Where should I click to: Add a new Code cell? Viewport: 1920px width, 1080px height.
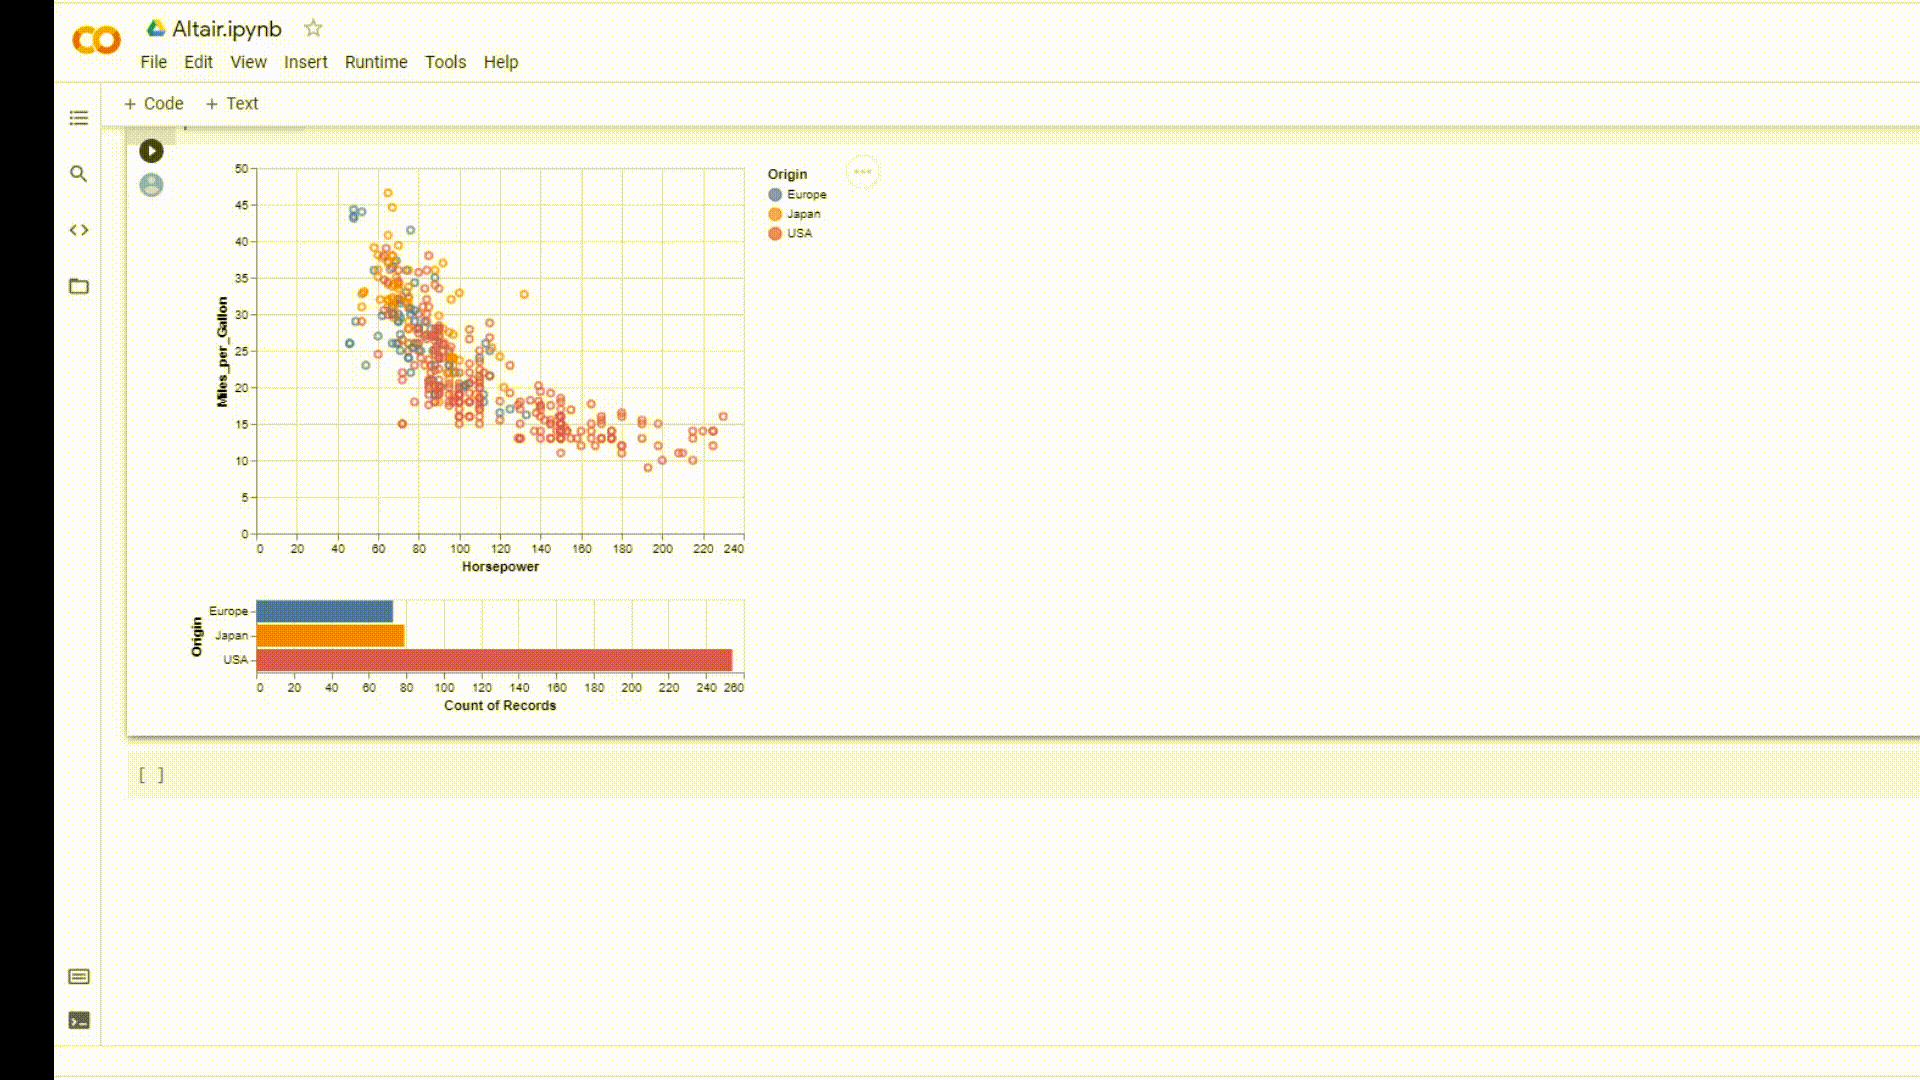click(154, 104)
